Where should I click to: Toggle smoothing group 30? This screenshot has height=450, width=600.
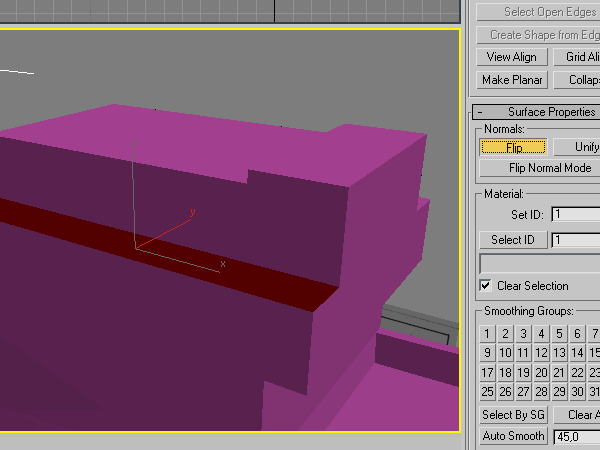pyautogui.click(x=577, y=391)
